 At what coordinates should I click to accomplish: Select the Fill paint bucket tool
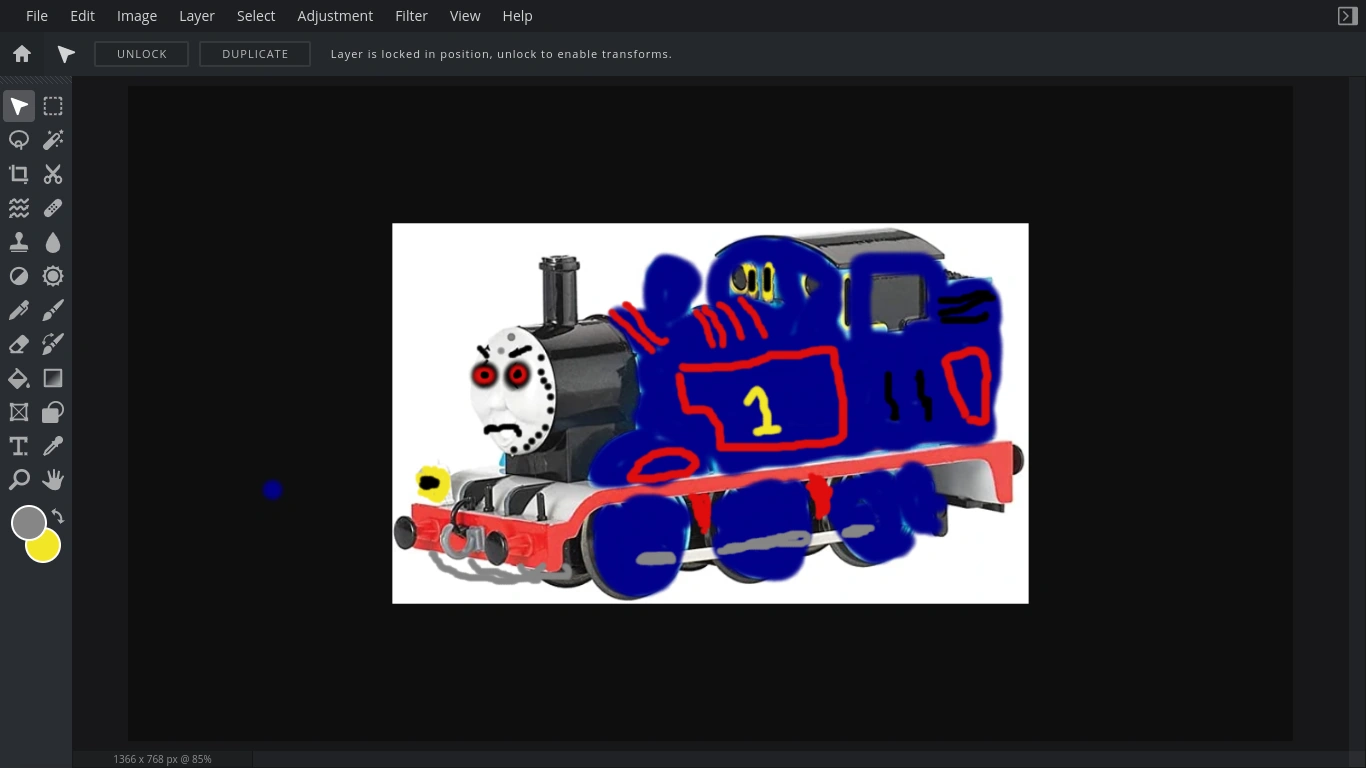[x=19, y=378]
